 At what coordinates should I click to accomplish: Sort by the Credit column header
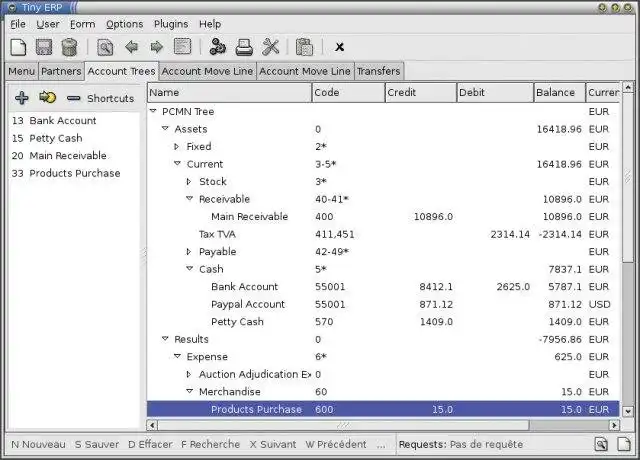[x=421, y=93]
